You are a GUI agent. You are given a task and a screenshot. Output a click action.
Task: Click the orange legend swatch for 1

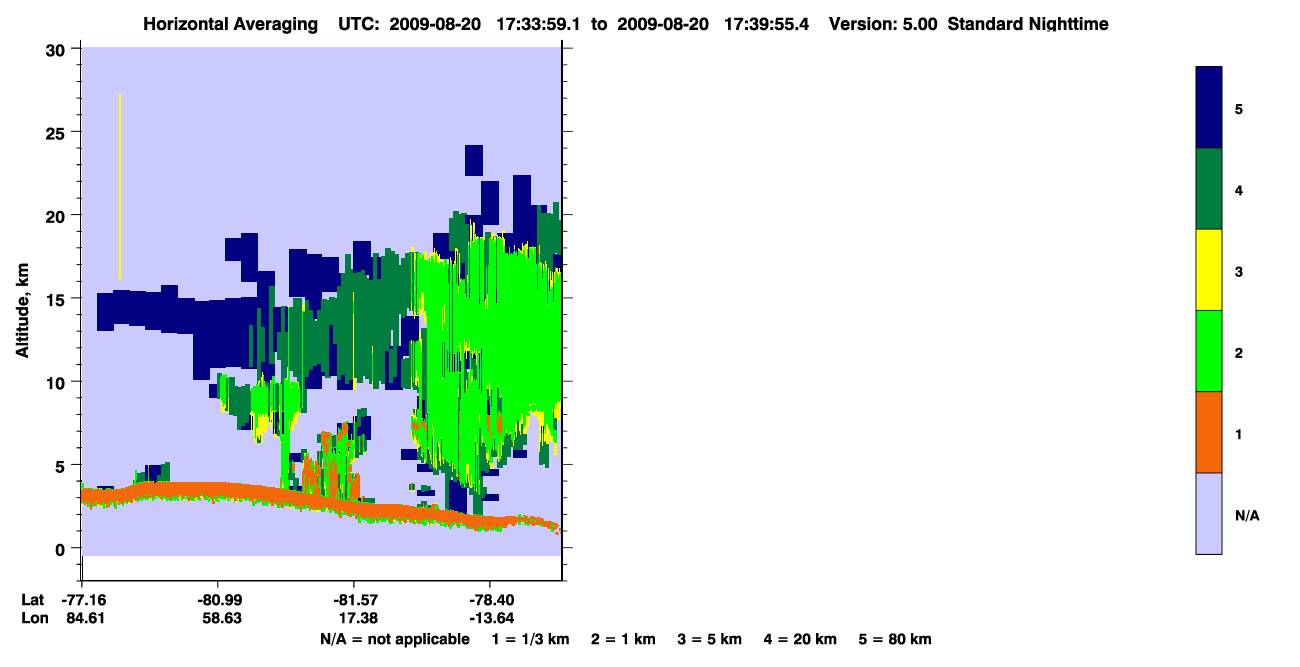[1209, 432]
